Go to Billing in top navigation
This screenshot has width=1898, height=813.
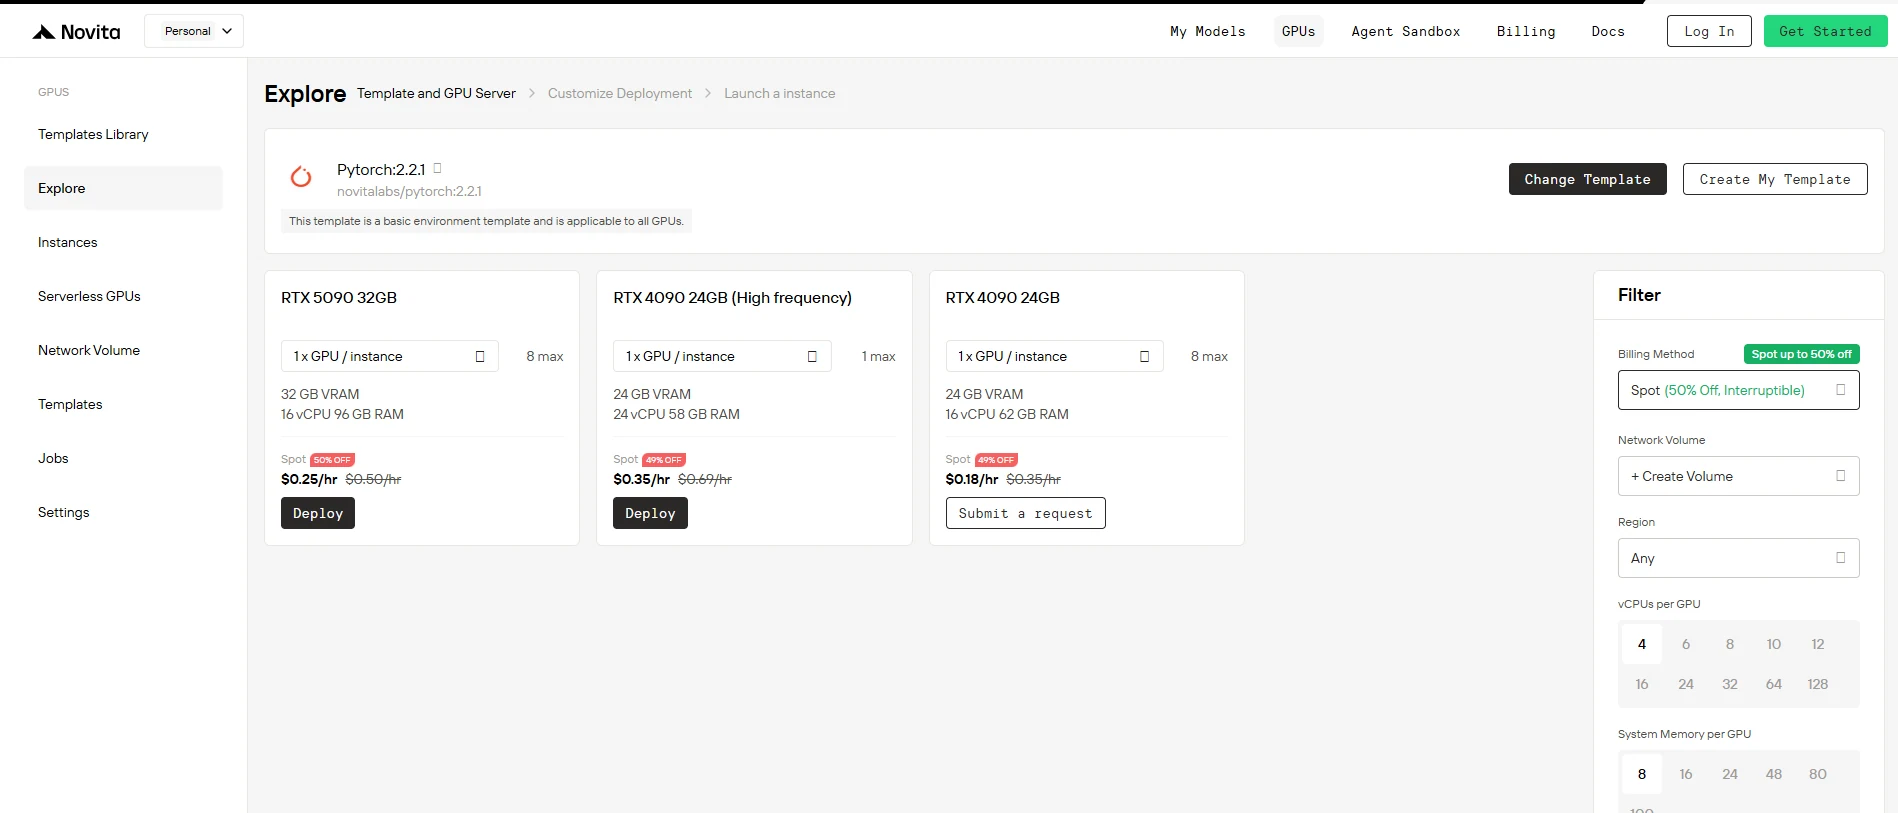tap(1526, 31)
